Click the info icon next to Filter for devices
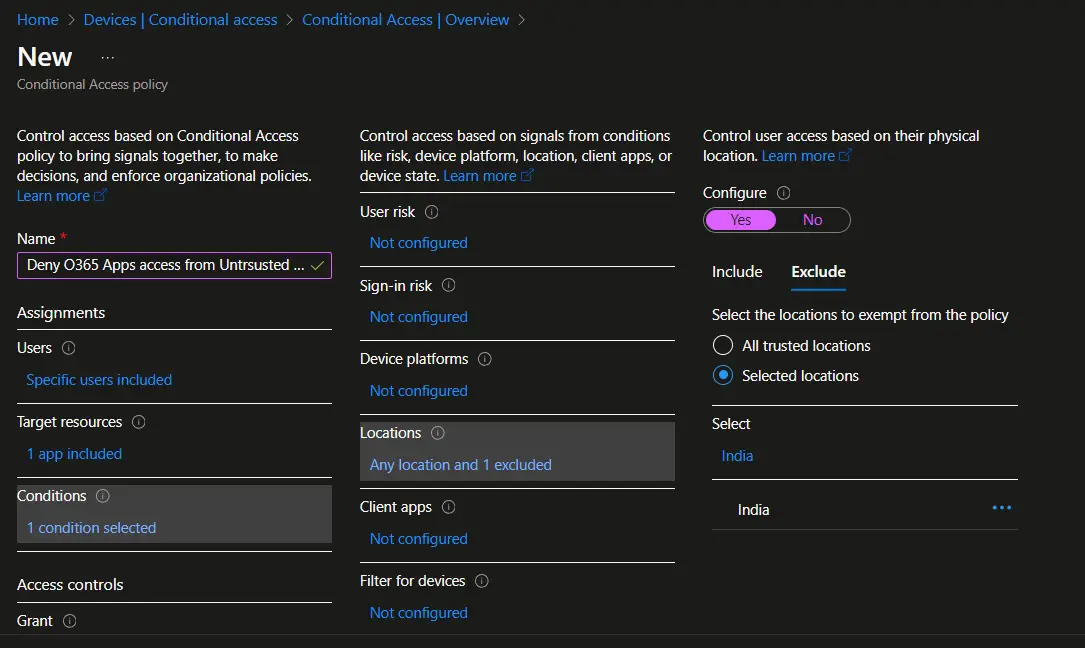Screen dimensions: 1085x648 [x=481, y=581]
